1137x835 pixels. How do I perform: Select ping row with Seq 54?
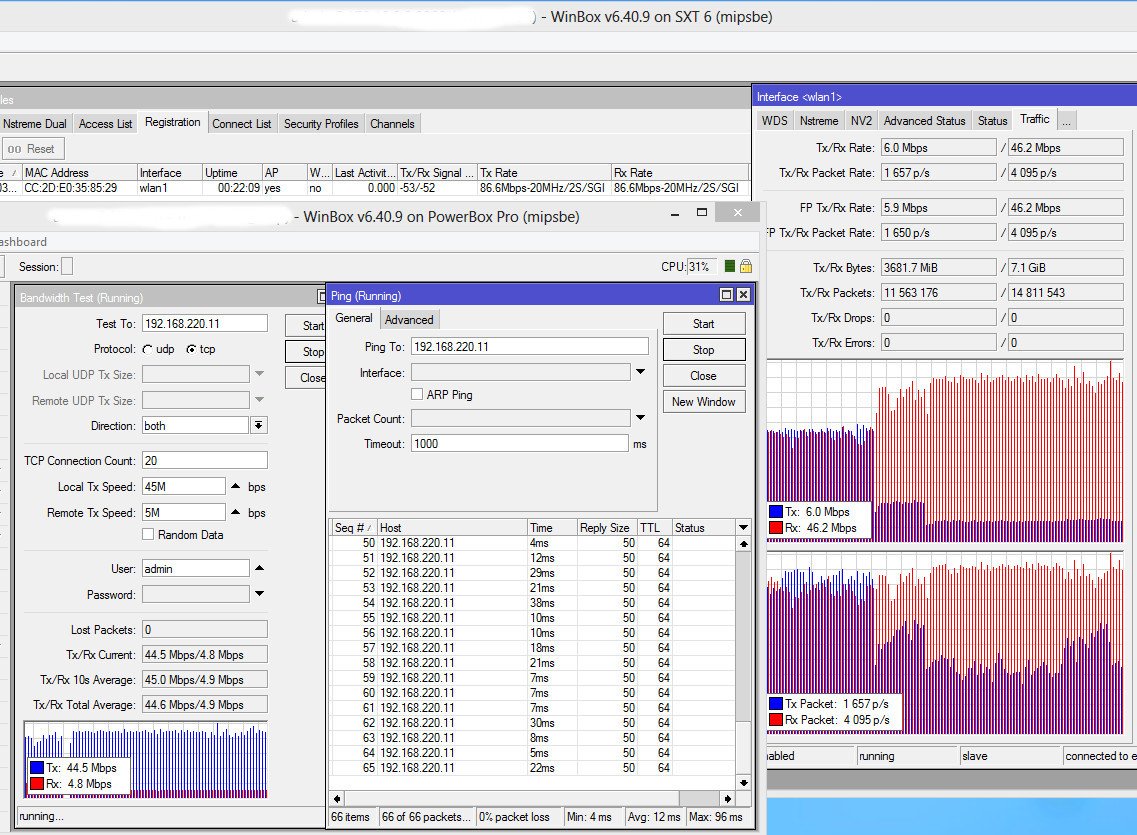(x=532, y=602)
